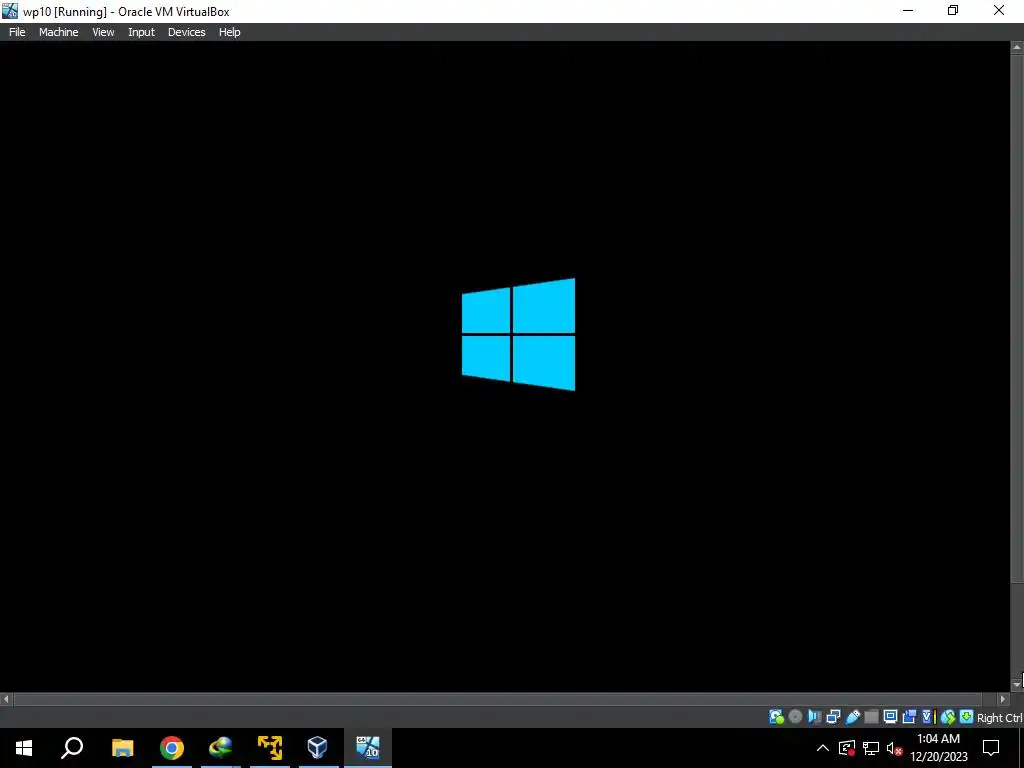
Task: Click the recording status icon
Action: click(909, 717)
